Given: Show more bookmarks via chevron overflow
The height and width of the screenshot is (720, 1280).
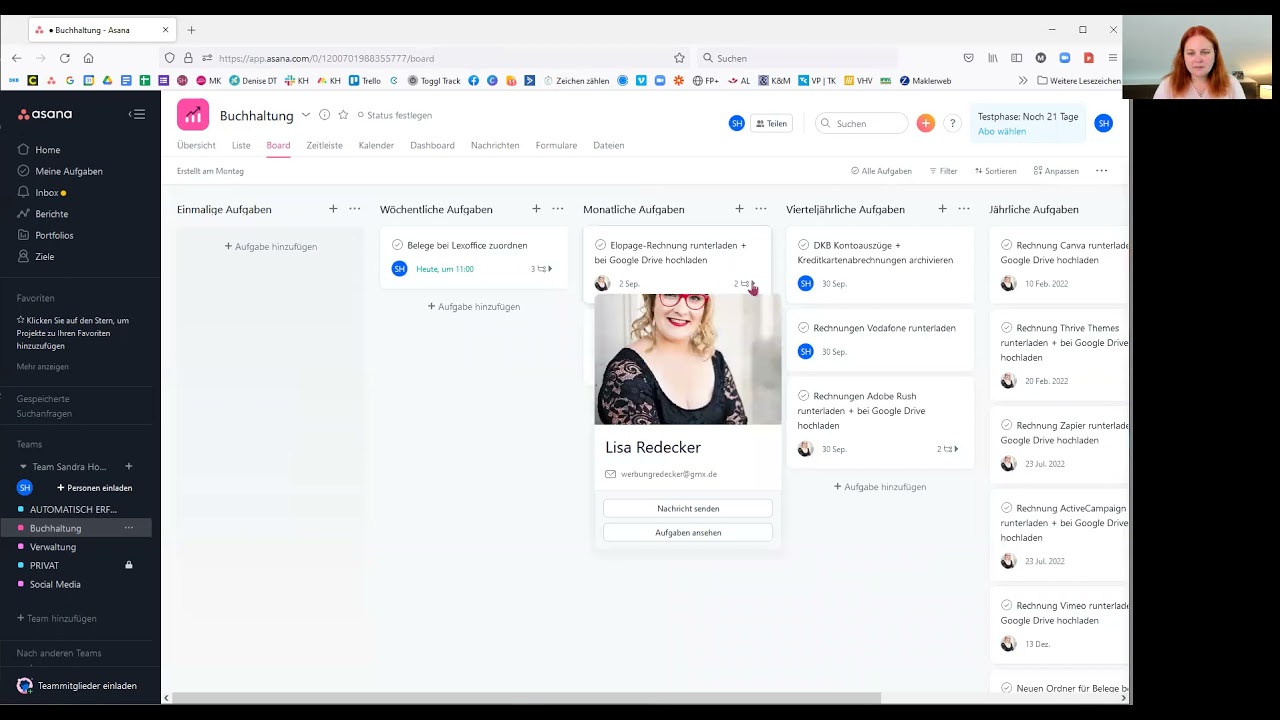Looking at the screenshot, I should pyautogui.click(x=1022, y=81).
